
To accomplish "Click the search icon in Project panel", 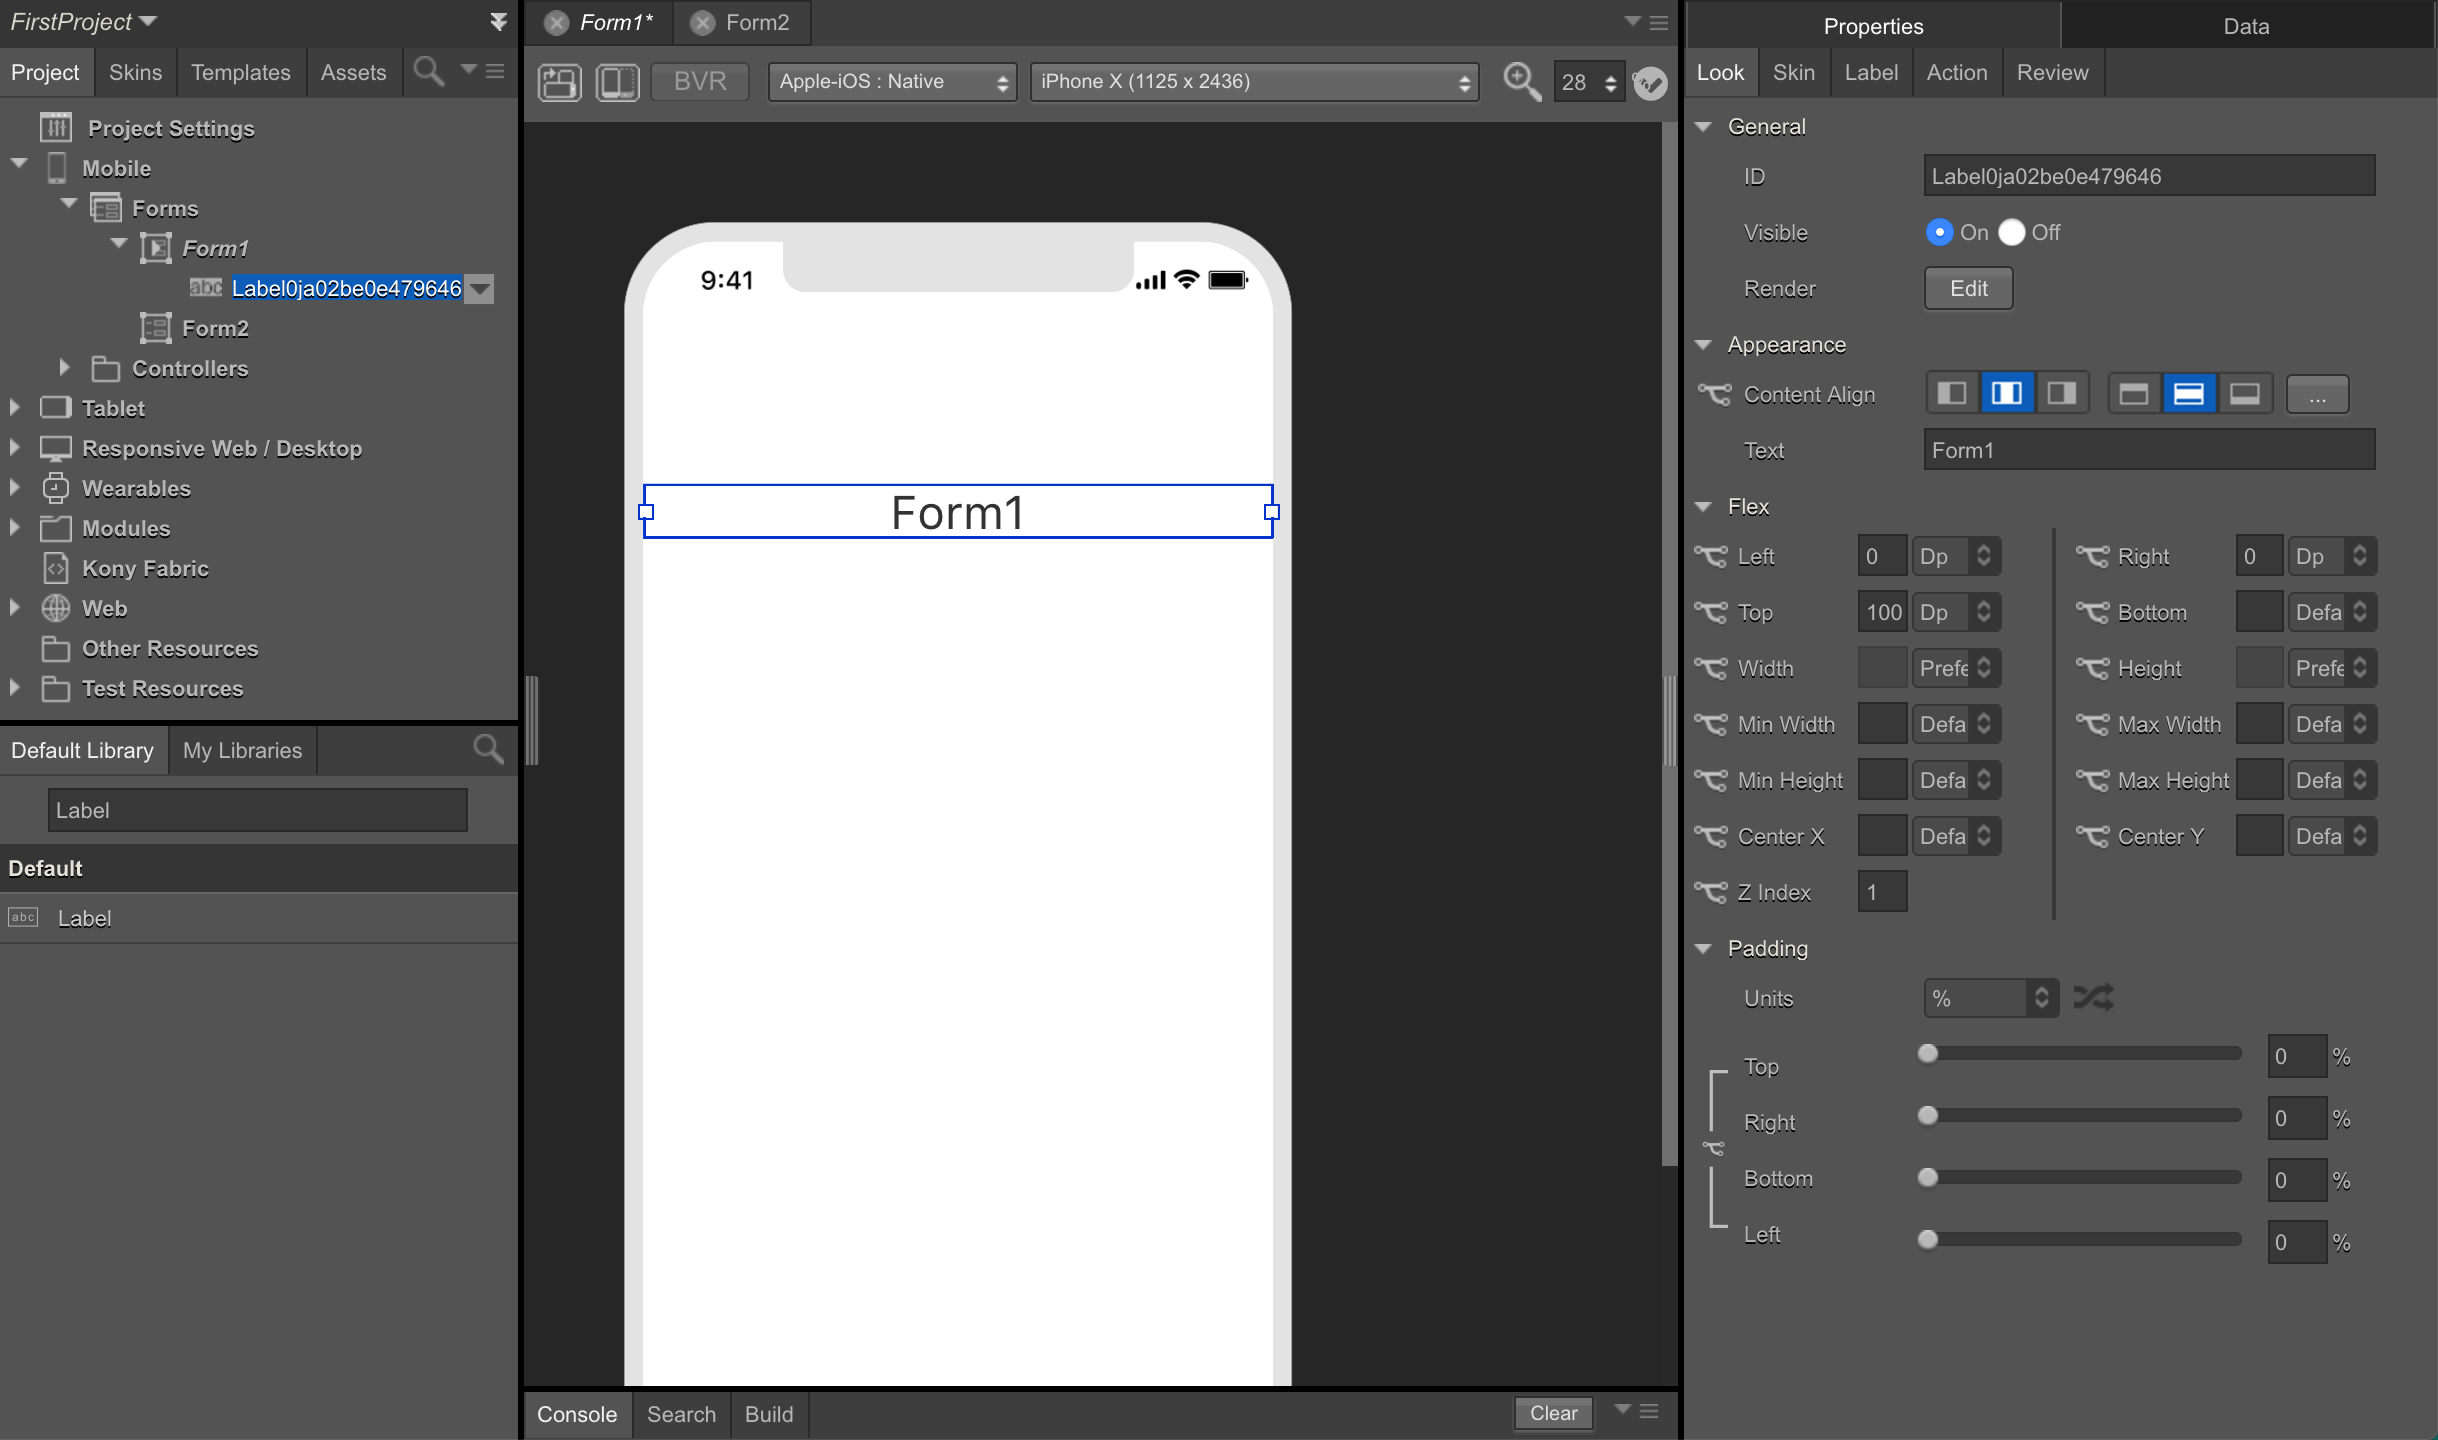I will point(428,72).
